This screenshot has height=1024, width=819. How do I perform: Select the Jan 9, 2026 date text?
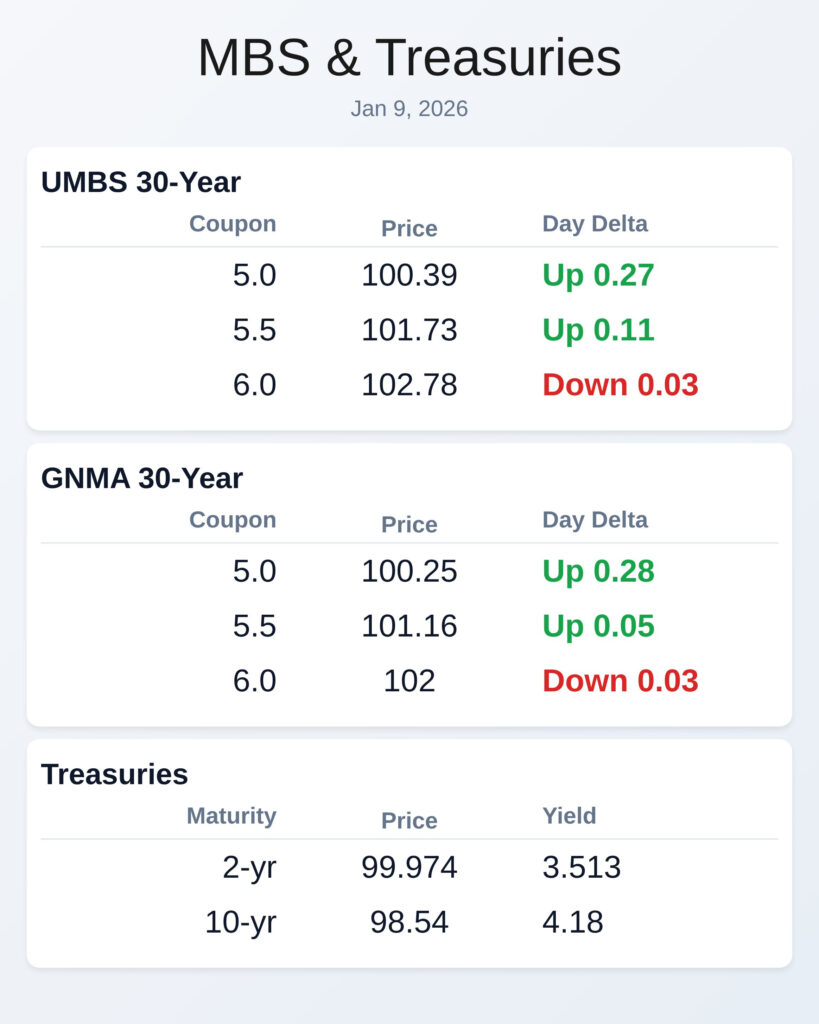tap(409, 109)
